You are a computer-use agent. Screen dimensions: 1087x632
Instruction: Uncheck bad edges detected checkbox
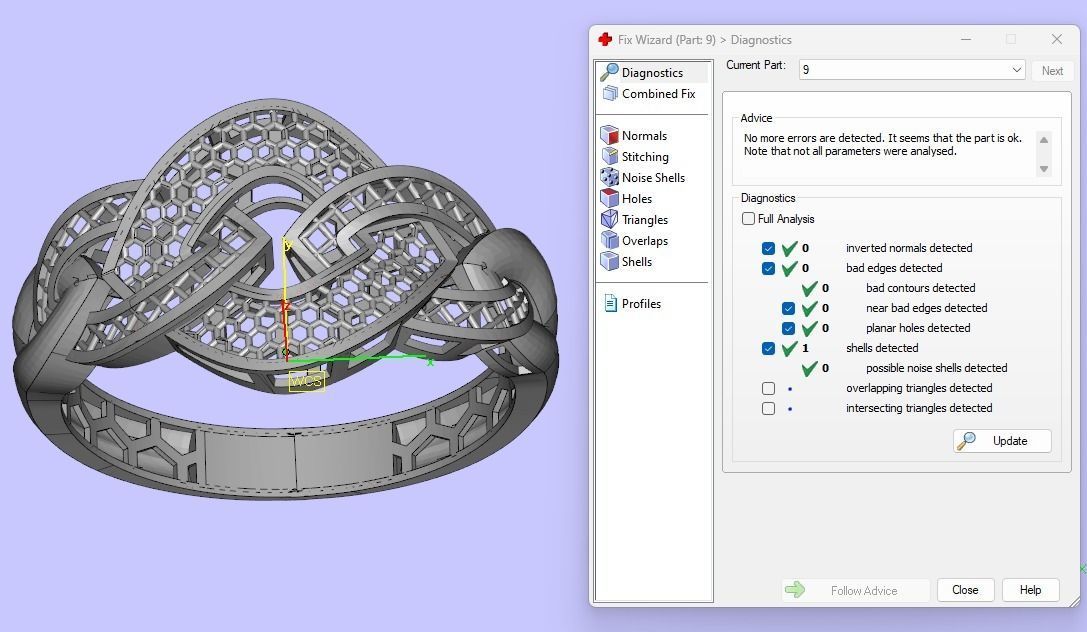(x=768, y=268)
